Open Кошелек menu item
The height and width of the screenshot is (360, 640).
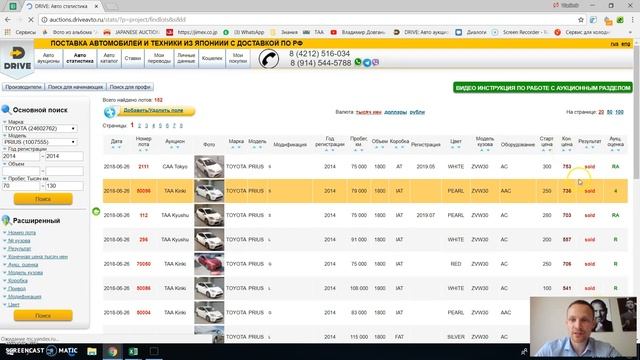pos(212,58)
